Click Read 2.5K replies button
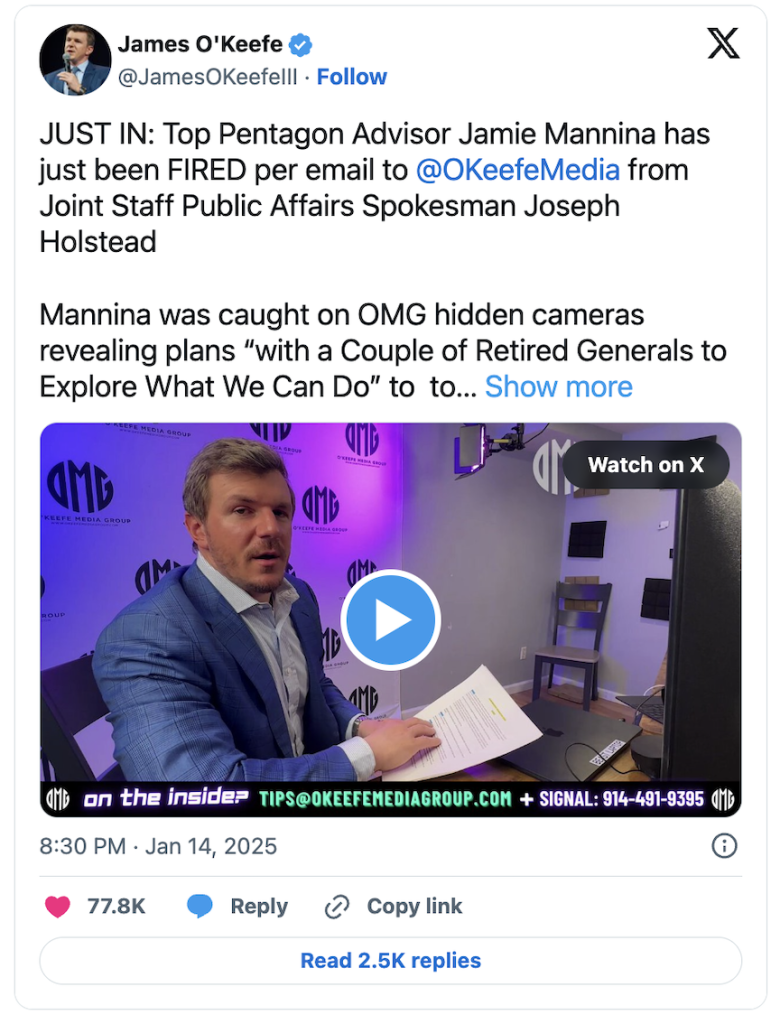The height and width of the screenshot is (1024, 780). pos(391,961)
